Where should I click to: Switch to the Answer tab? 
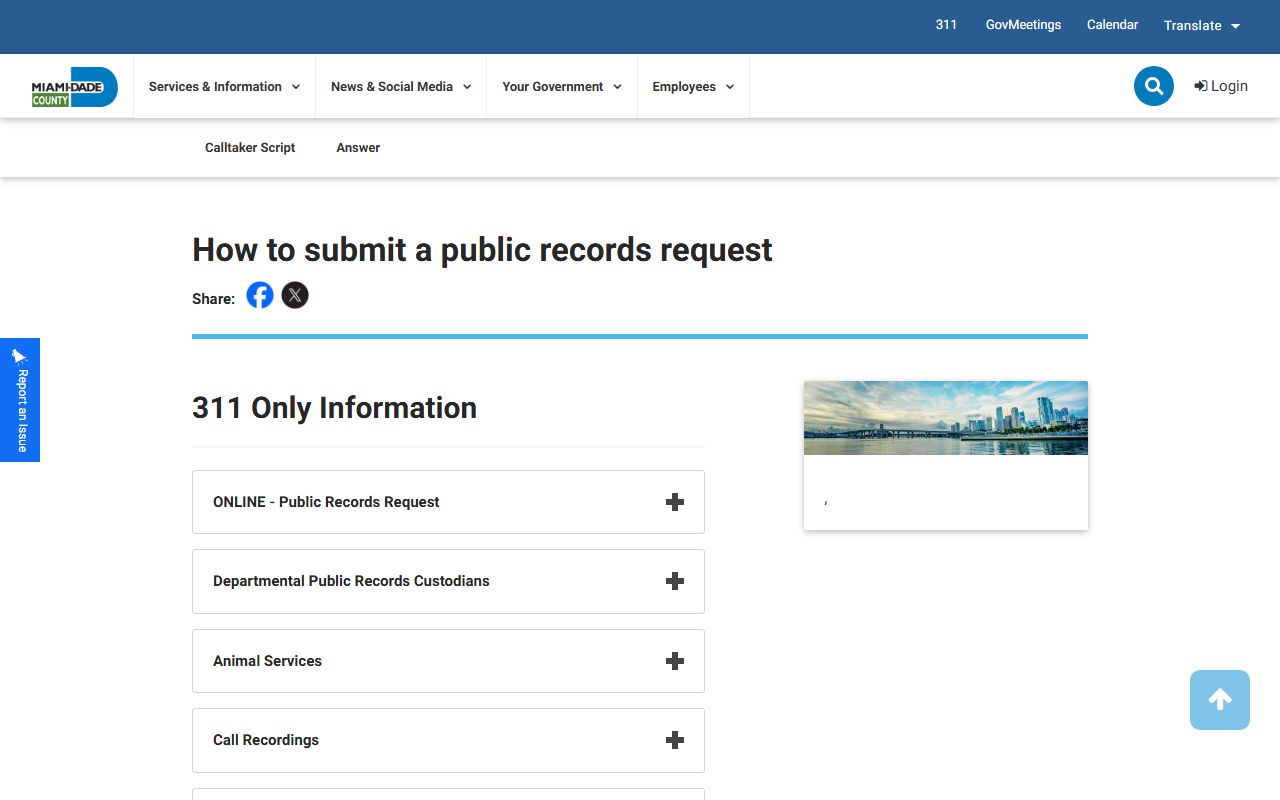coord(358,148)
